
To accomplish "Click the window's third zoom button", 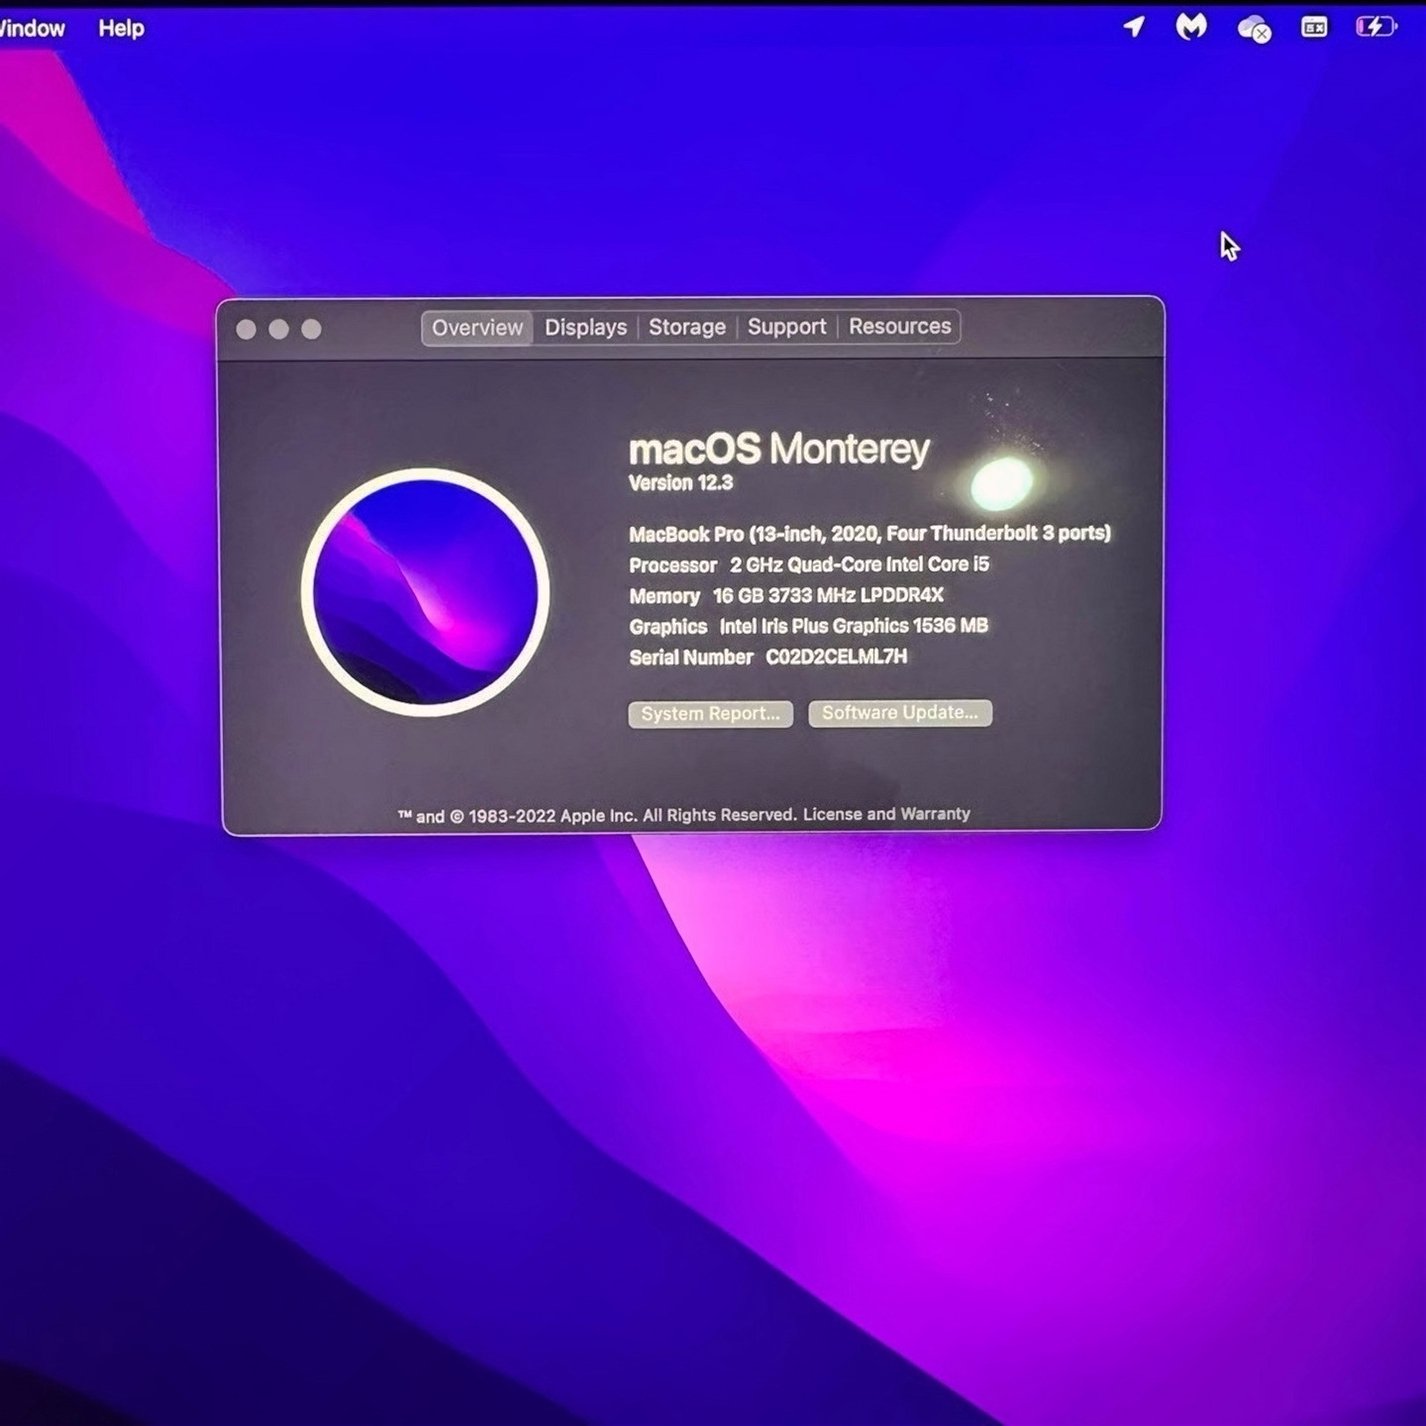I will pyautogui.click(x=312, y=329).
